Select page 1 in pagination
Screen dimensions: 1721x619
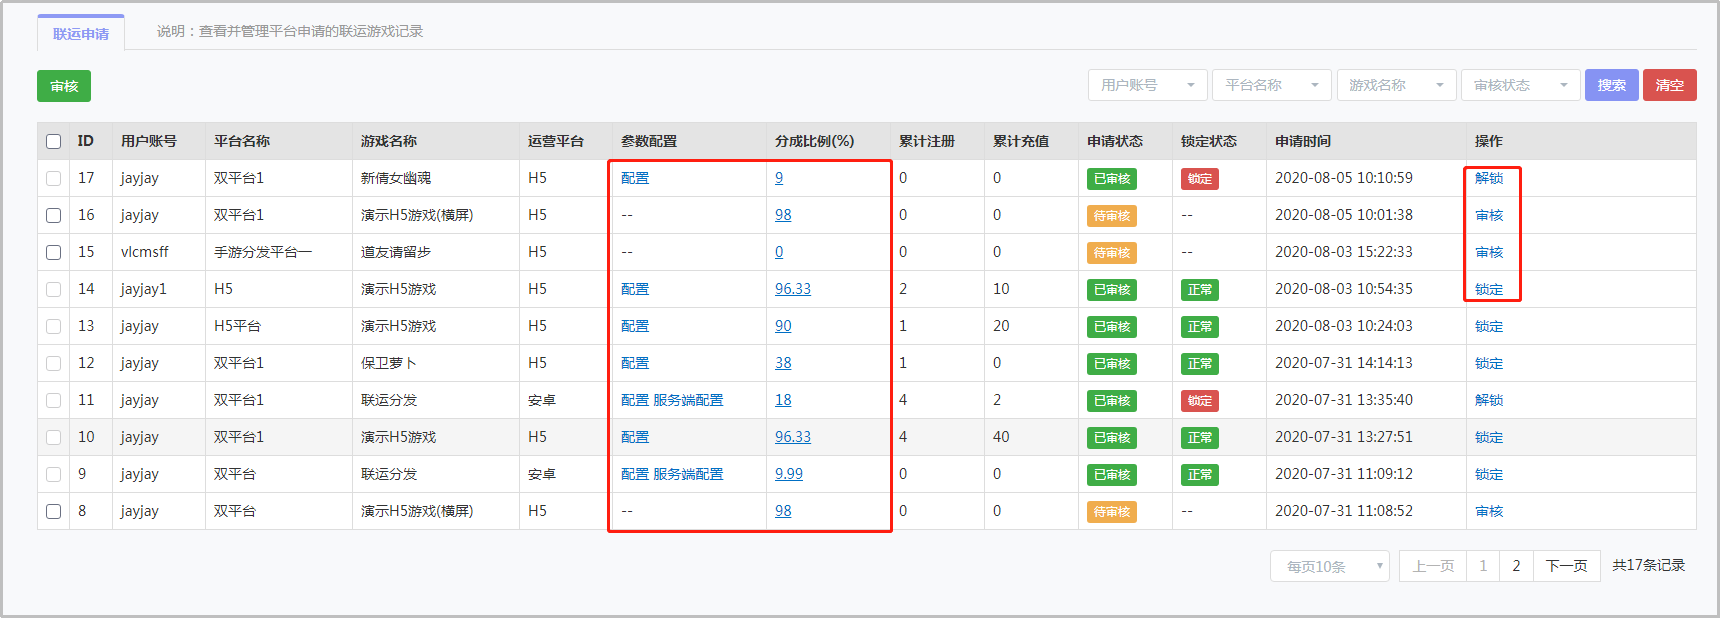[x=1483, y=566]
